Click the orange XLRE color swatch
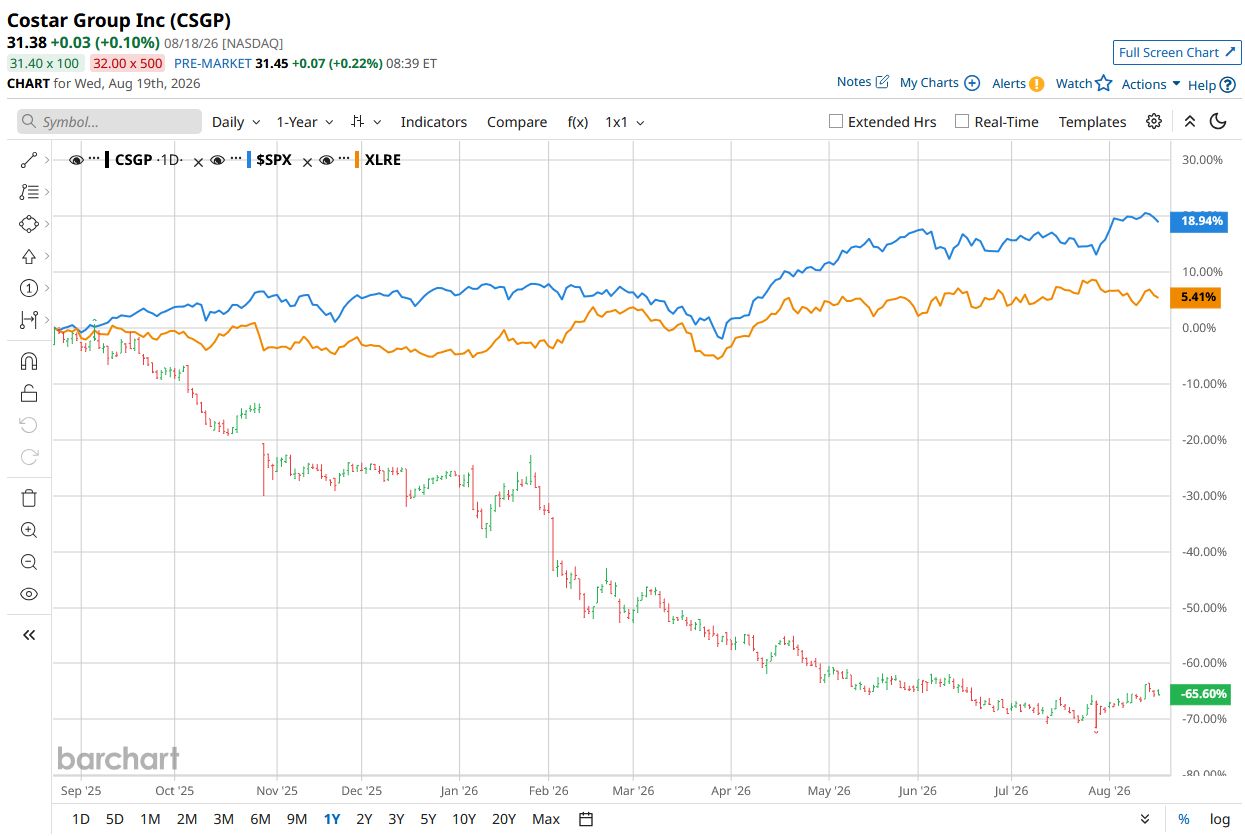1245x836 pixels. pyautogui.click(x=358, y=160)
